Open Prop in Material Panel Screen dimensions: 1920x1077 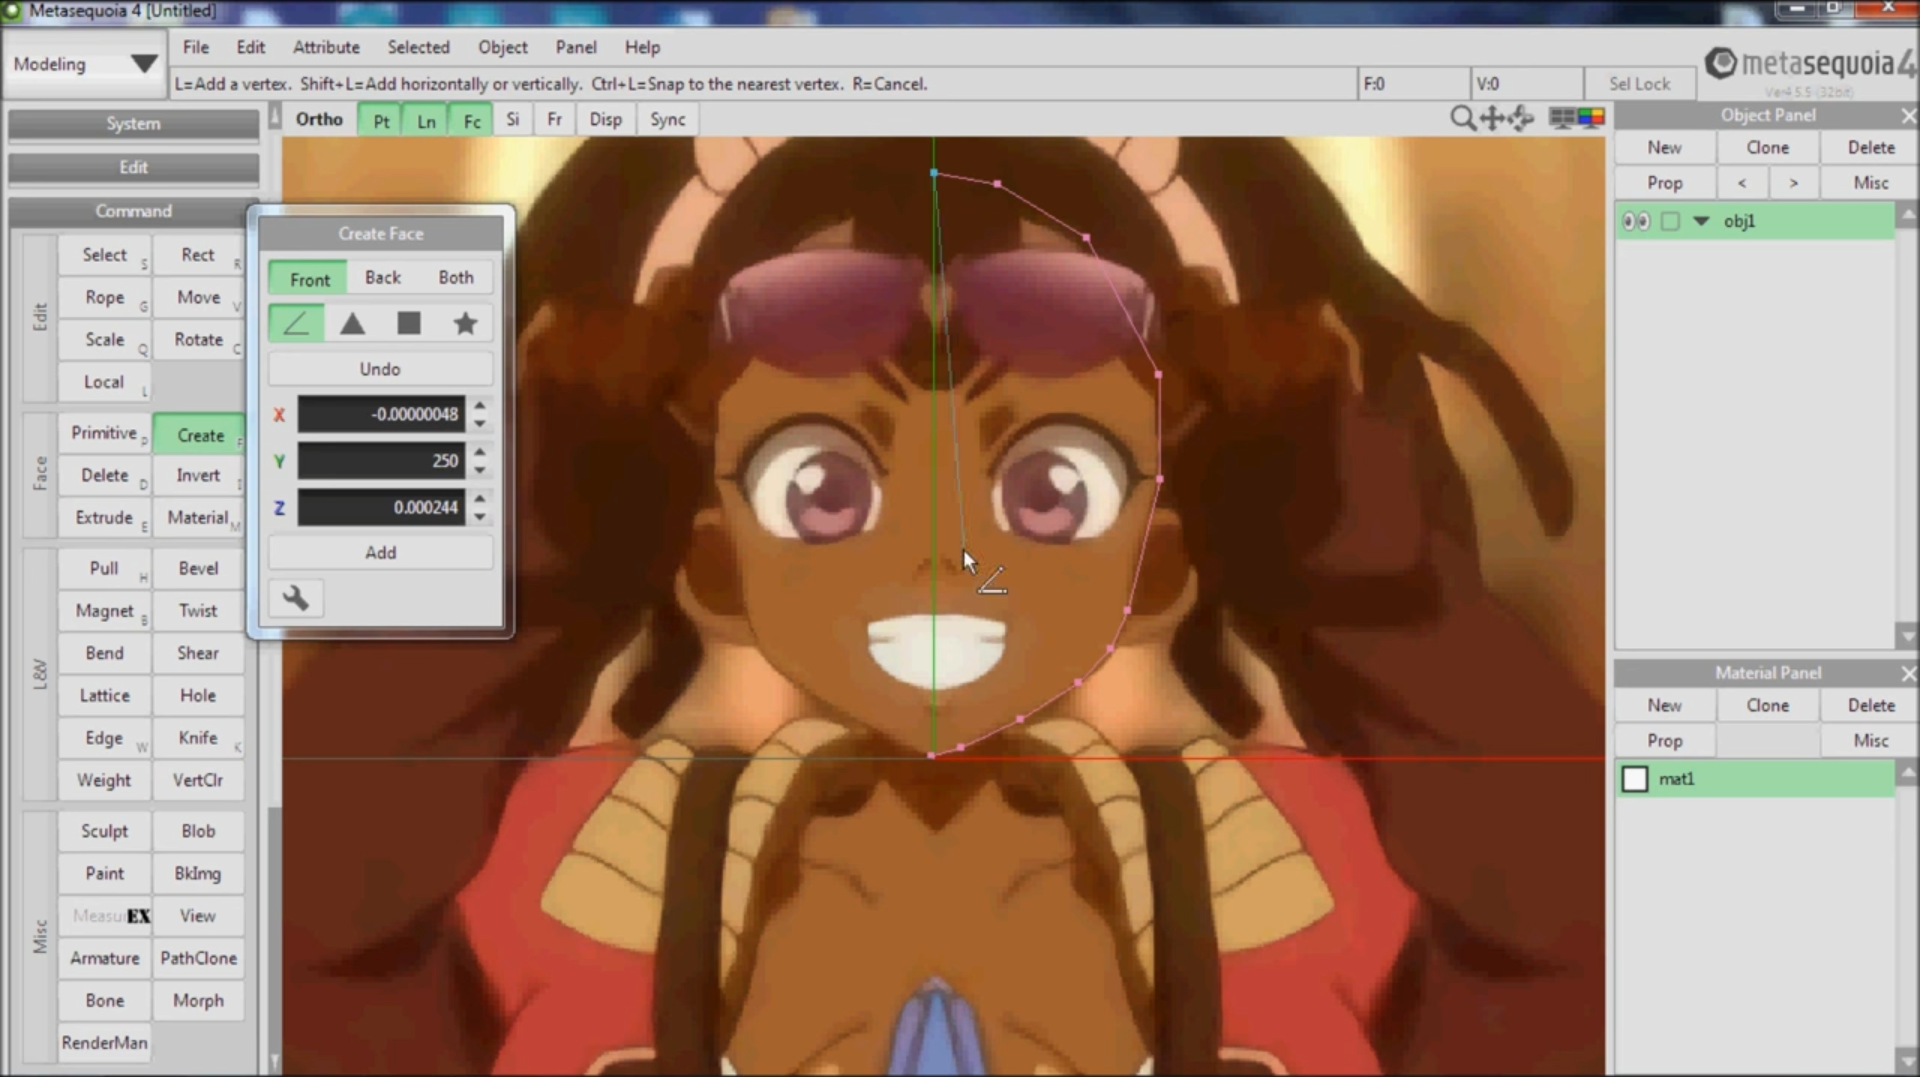(1664, 741)
